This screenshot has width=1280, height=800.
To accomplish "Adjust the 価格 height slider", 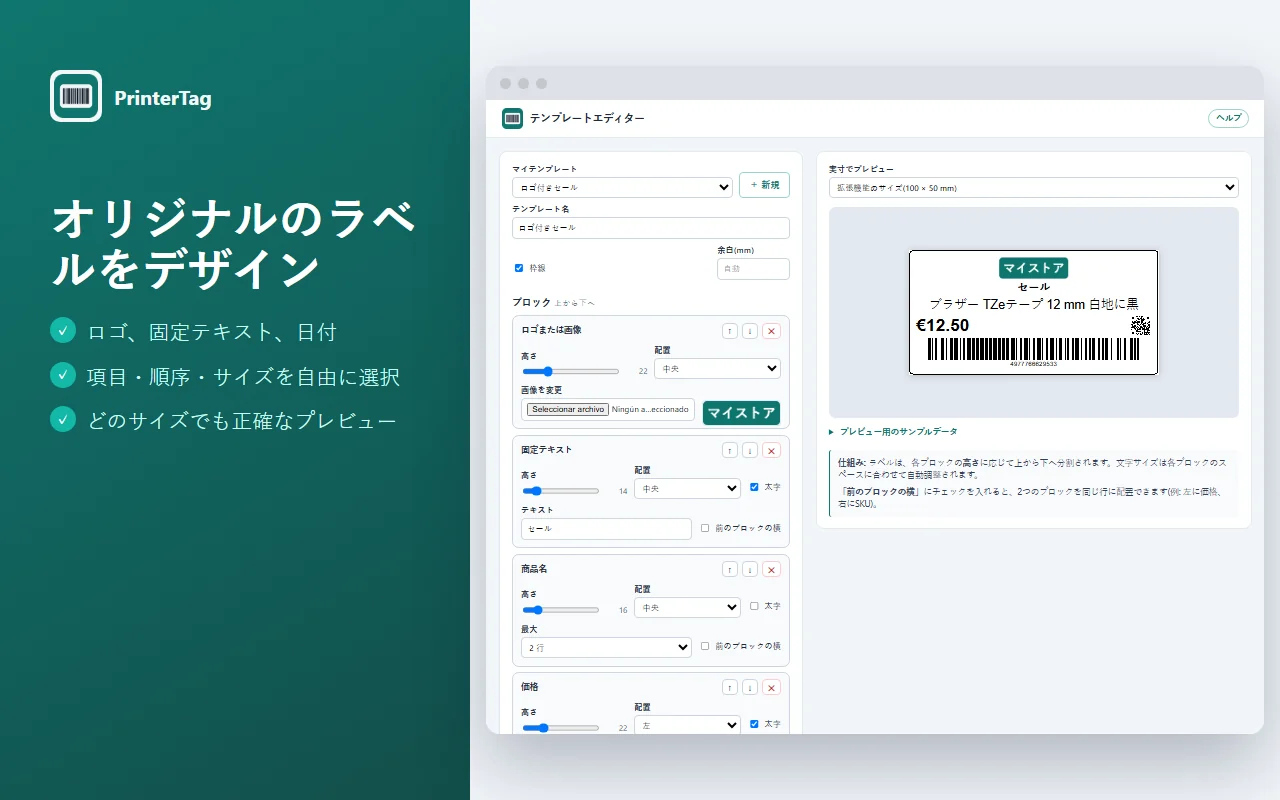I will pos(560,728).
